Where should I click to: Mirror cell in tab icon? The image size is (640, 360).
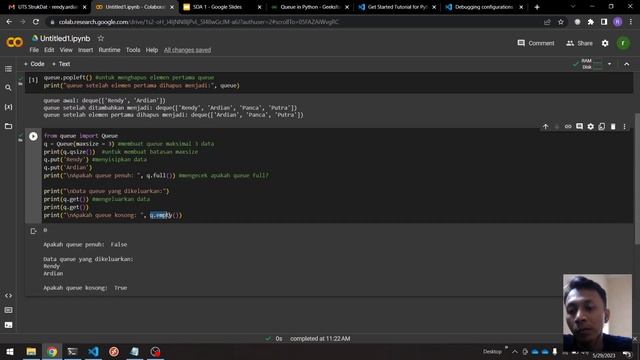tap(602, 127)
